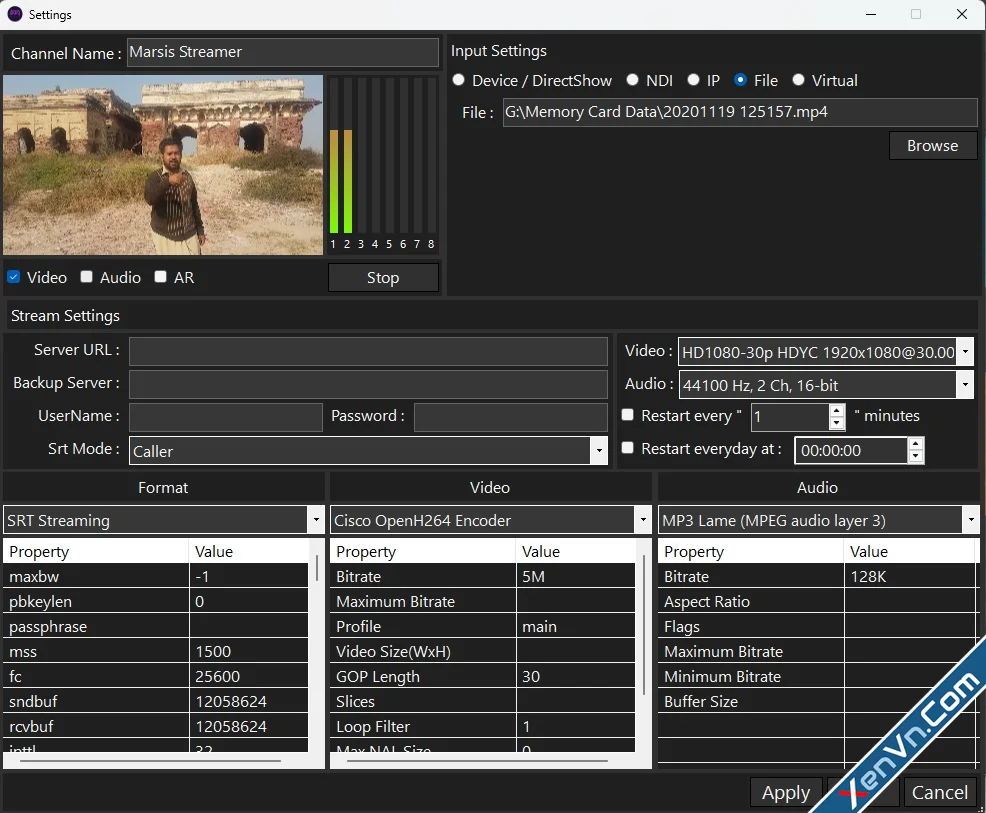Viewport: 986px width, 813px height.
Task: Enable the Audio preview checkbox
Action: click(x=87, y=277)
